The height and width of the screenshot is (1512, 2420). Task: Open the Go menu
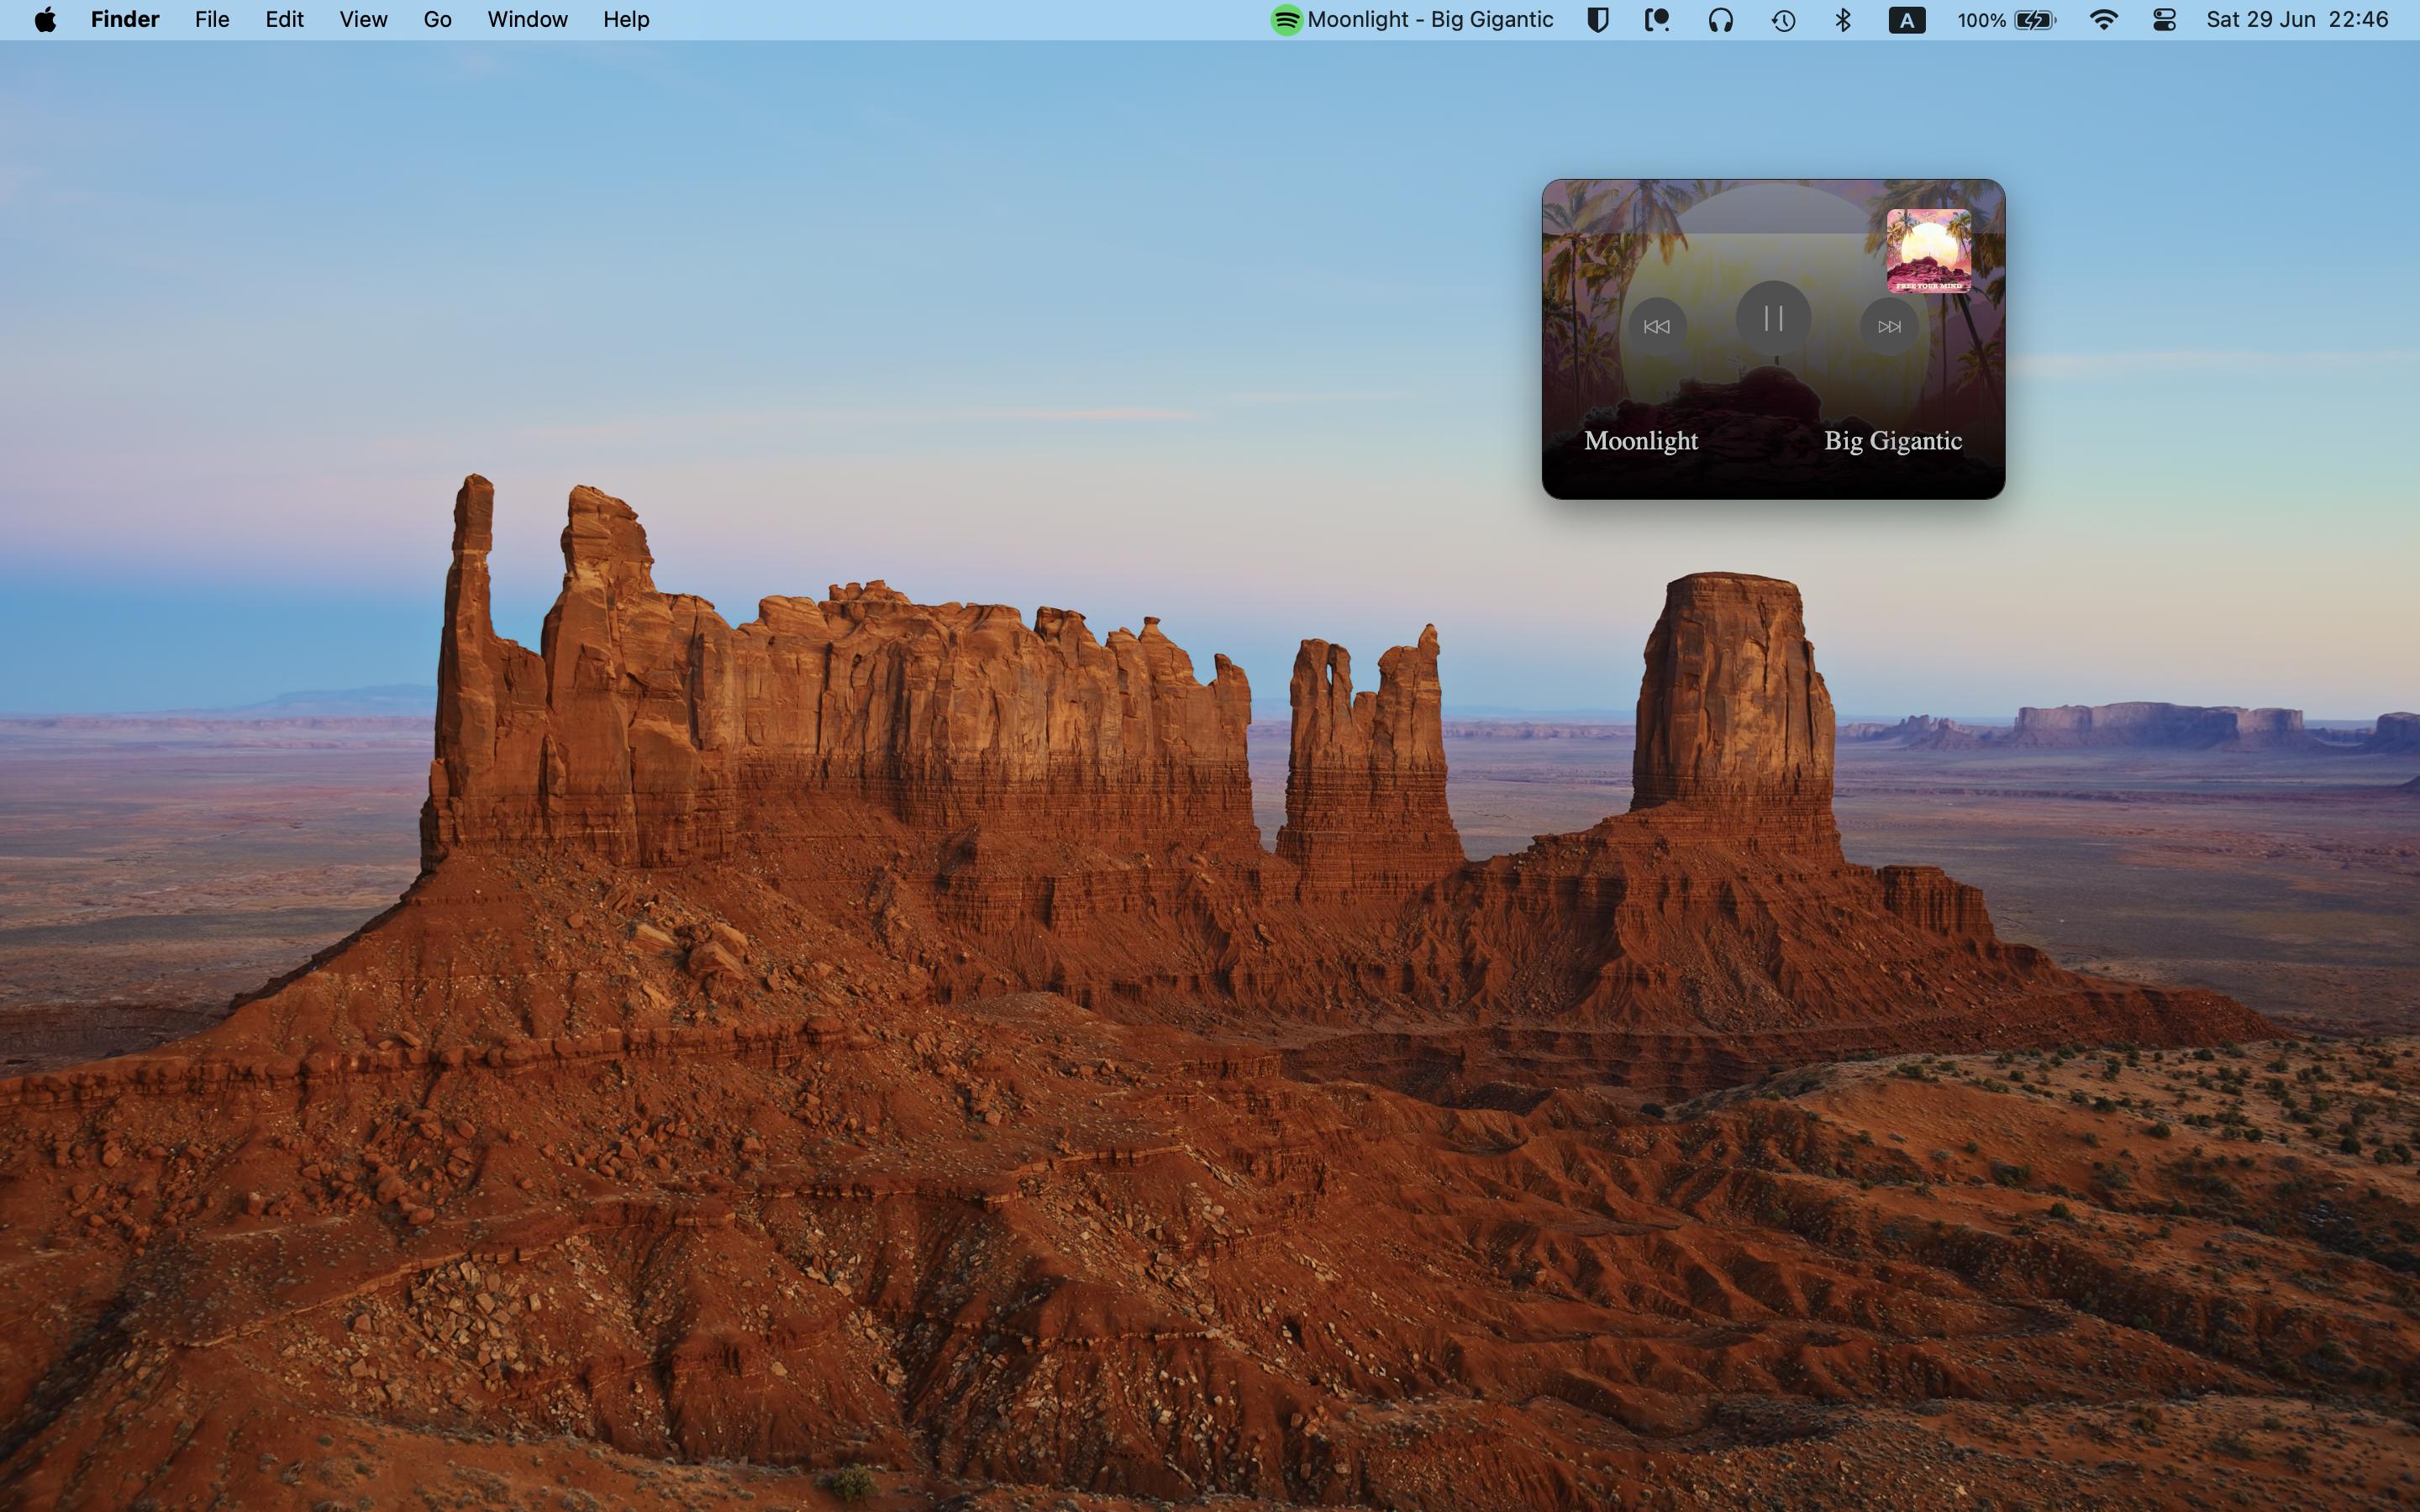click(437, 20)
